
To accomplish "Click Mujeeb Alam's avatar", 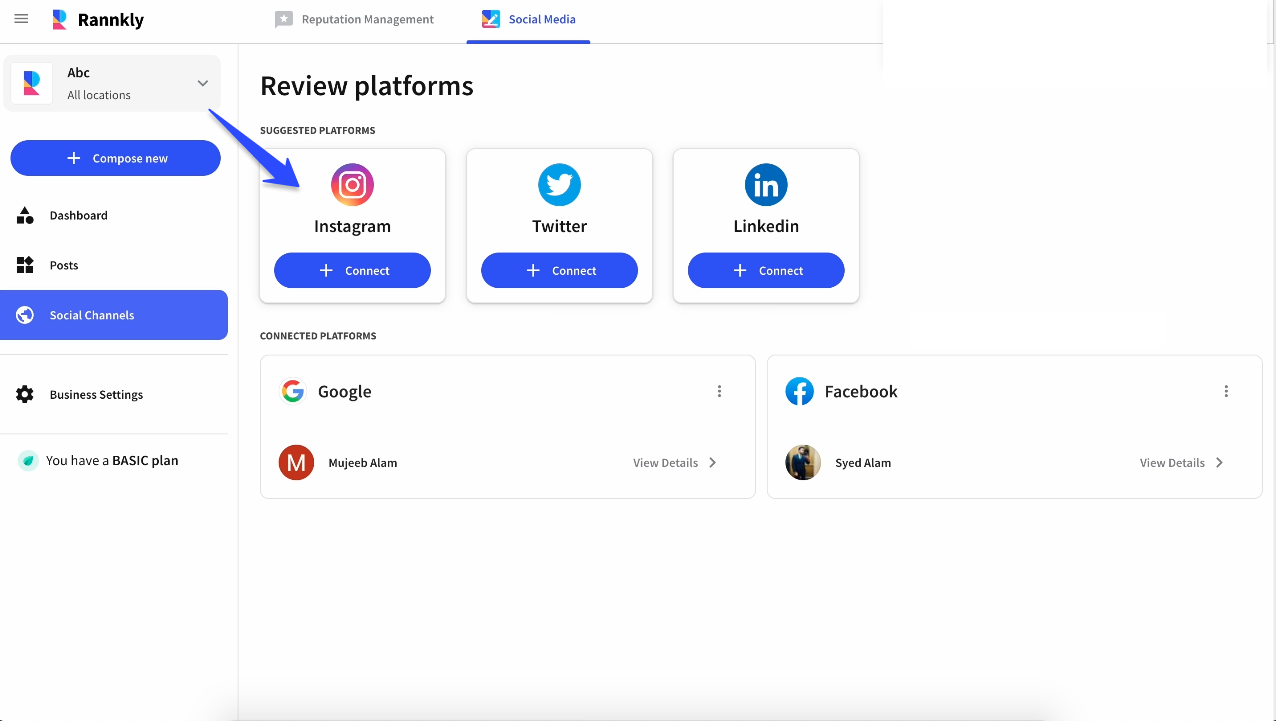I will coord(296,463).
